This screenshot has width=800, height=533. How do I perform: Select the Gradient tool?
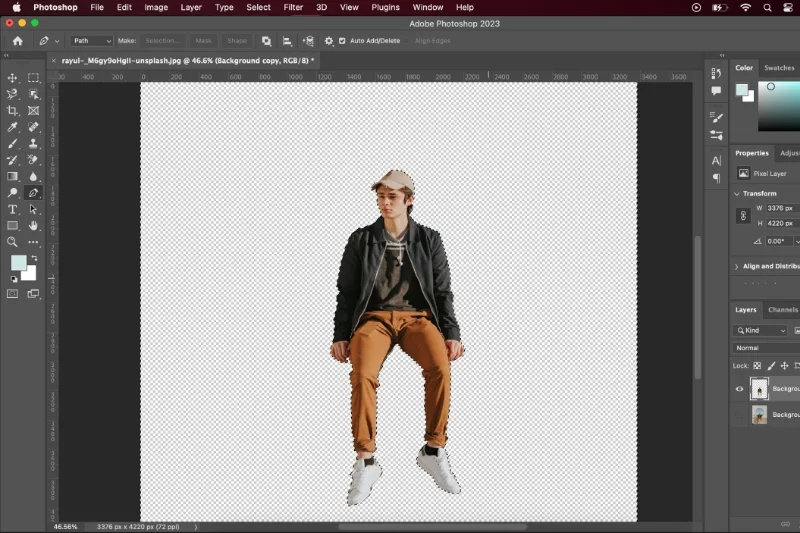12,176
